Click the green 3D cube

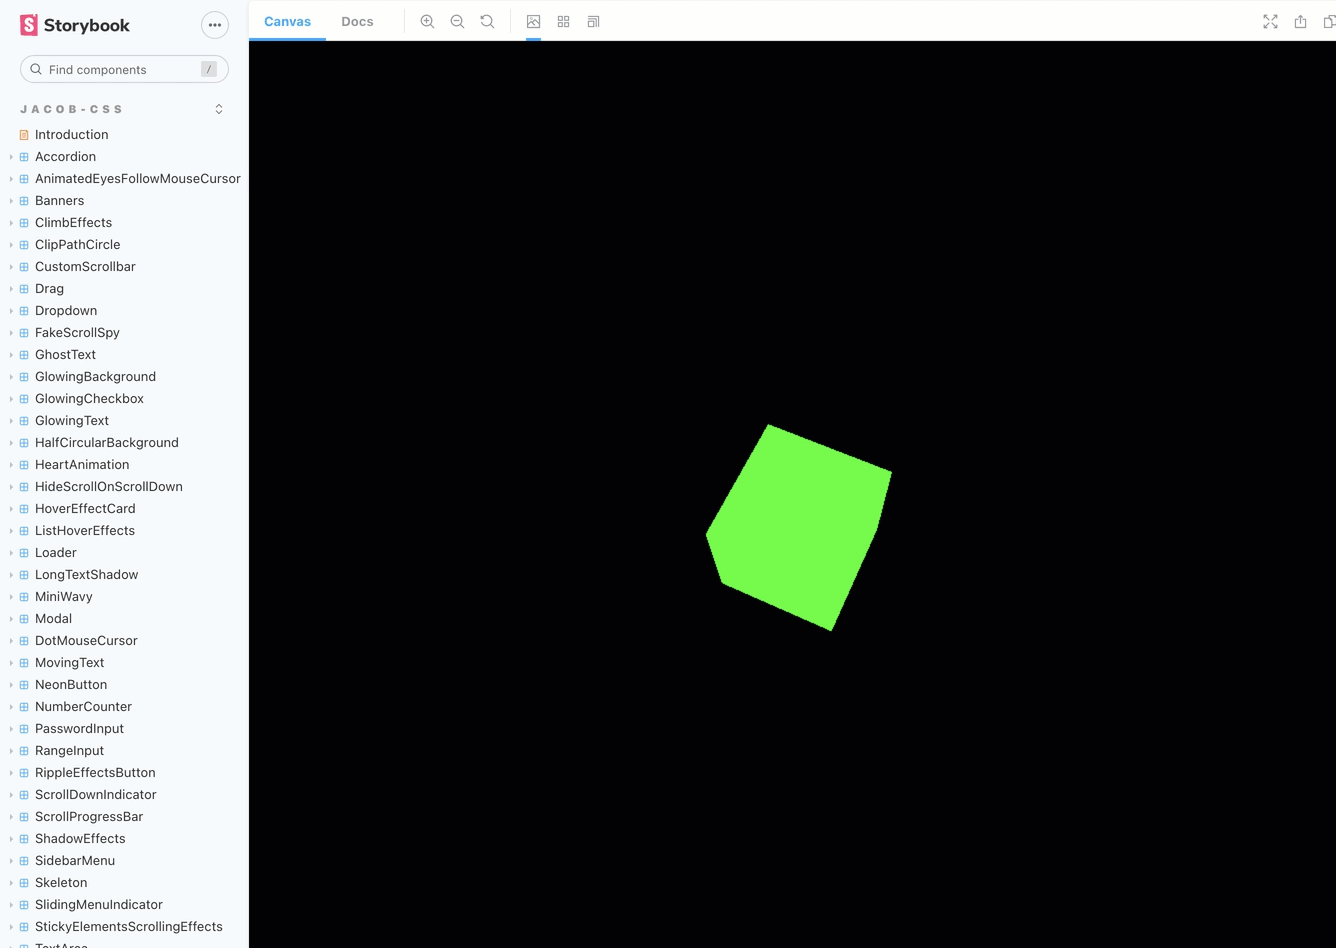pos(798,528)
